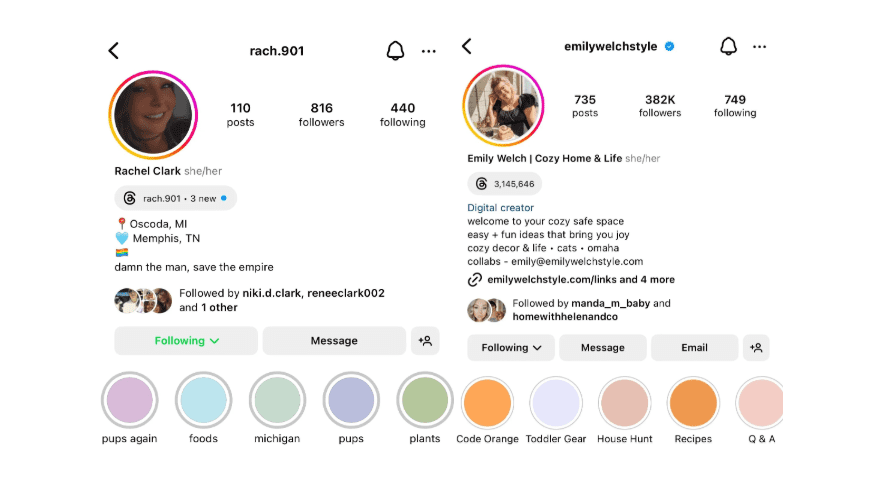Image resolution: width=881 pixels, height=481 pixels.
Task: Click the Email button
Action: pyautogui.click(x=694, y=347)
